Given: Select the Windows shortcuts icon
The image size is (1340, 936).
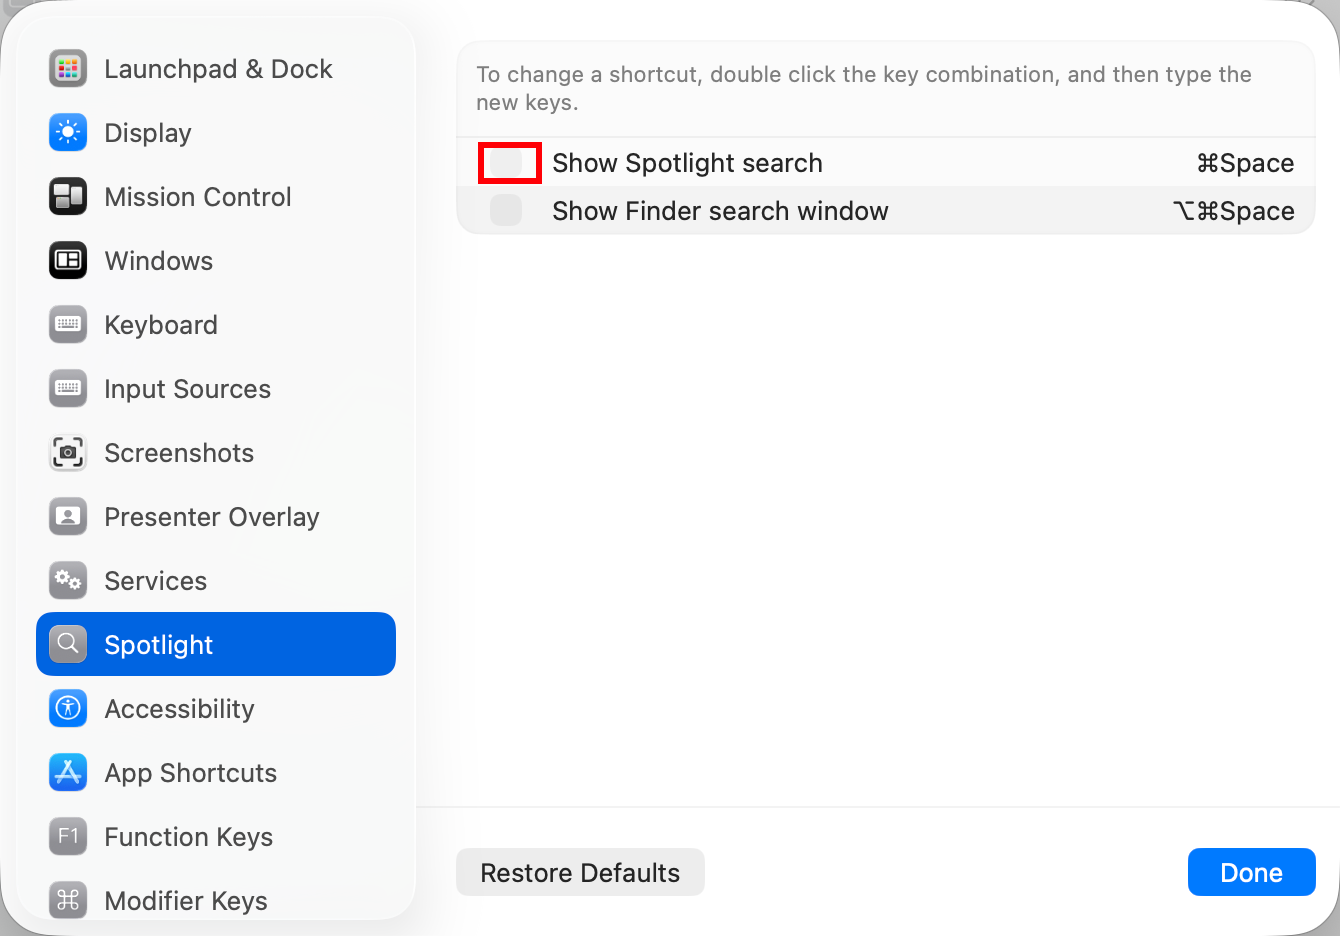Looking at the screenshot, I should click(67, 260).
